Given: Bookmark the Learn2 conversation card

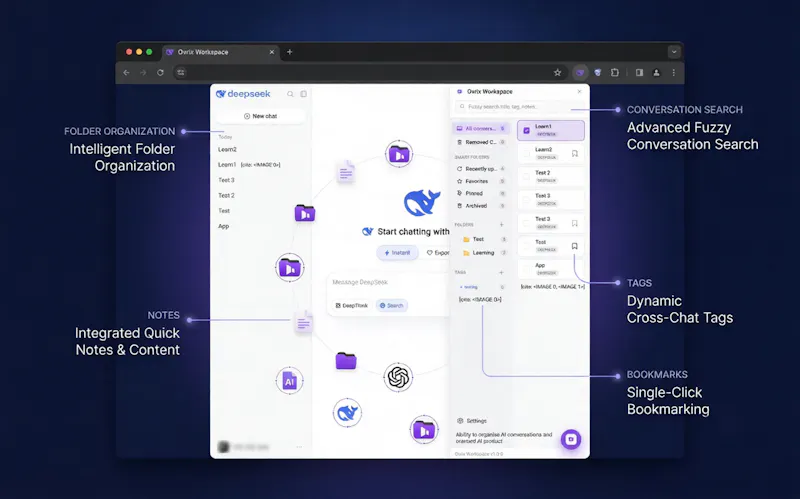Looking at the screenshot, I should [x=574, y=154].
